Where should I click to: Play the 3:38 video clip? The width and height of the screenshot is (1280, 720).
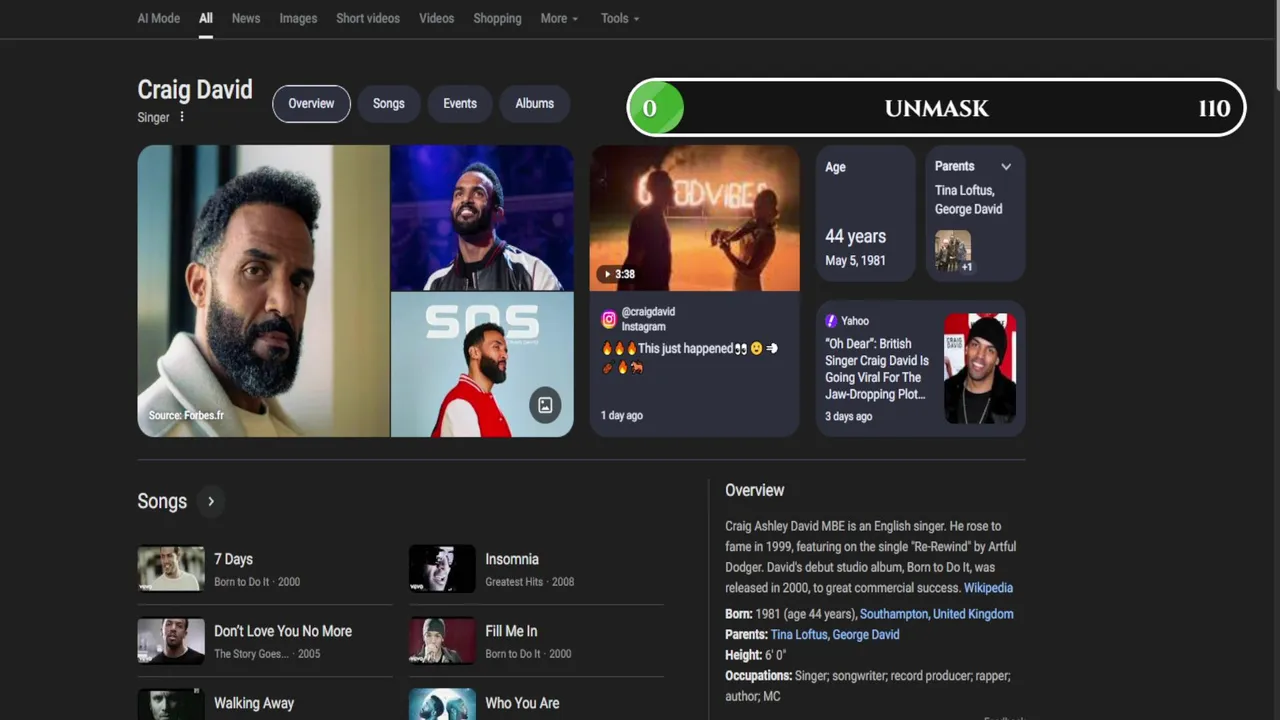tap(695, 218)
